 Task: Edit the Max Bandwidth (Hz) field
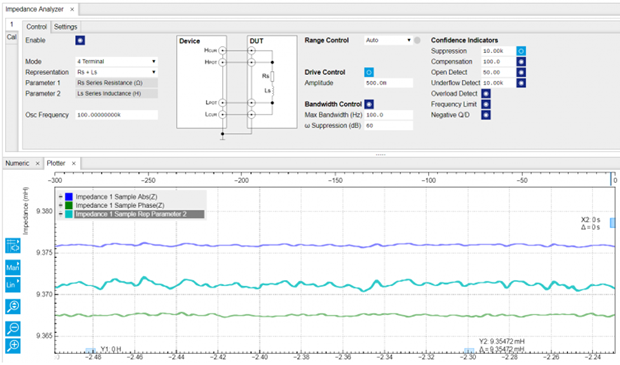pos(388,115)
